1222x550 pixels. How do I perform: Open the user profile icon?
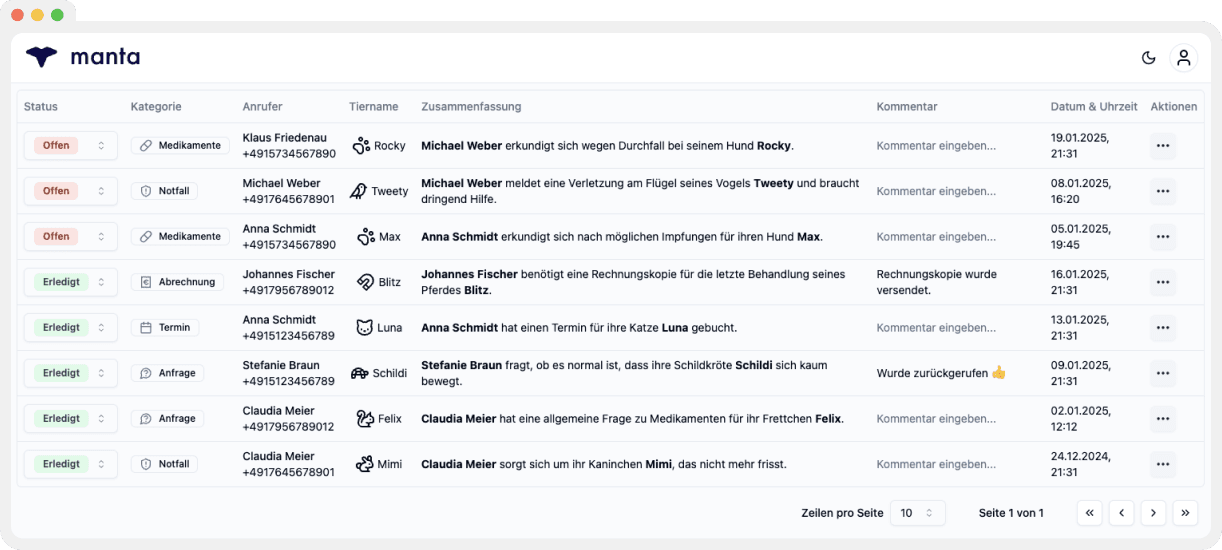point(1184,58)
